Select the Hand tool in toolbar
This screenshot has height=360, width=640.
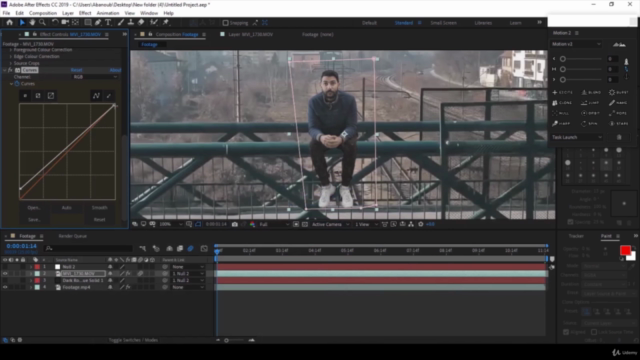pyautogui.click(x=32, y=22)
